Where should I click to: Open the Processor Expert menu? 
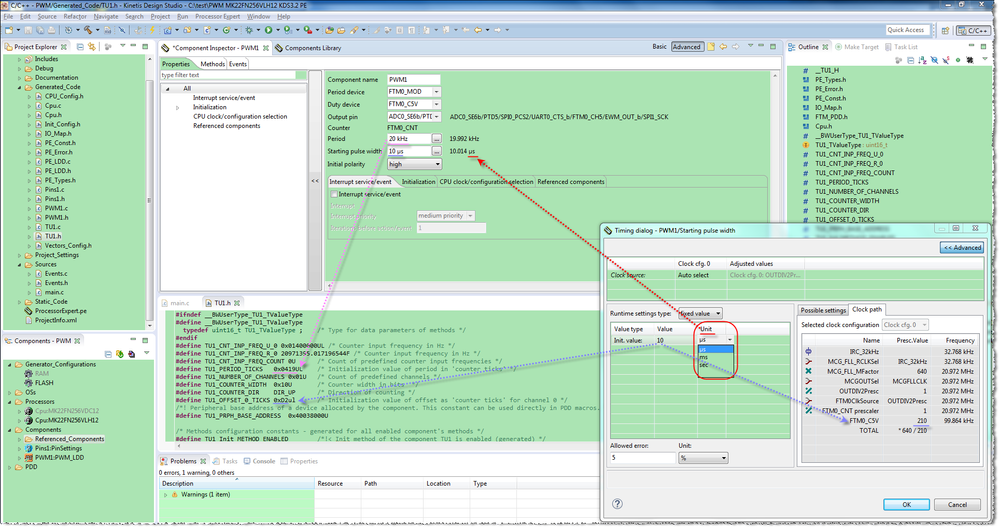pyautogui.click(x=217, y=17)
